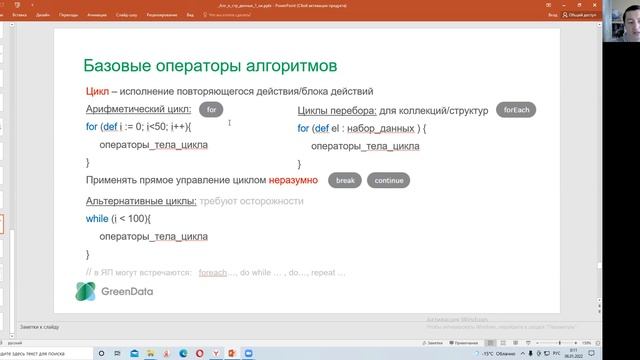Click the GreenData logo on slide
640x360 pixels.
114,291
